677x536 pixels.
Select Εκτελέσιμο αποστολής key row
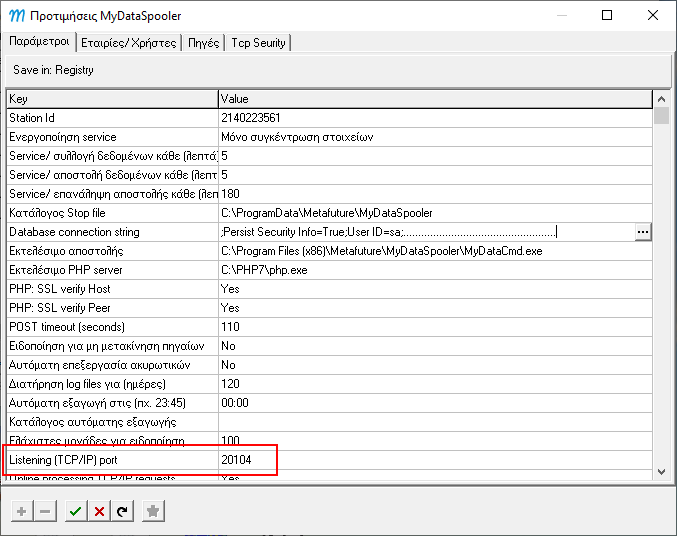coord(112,251)
